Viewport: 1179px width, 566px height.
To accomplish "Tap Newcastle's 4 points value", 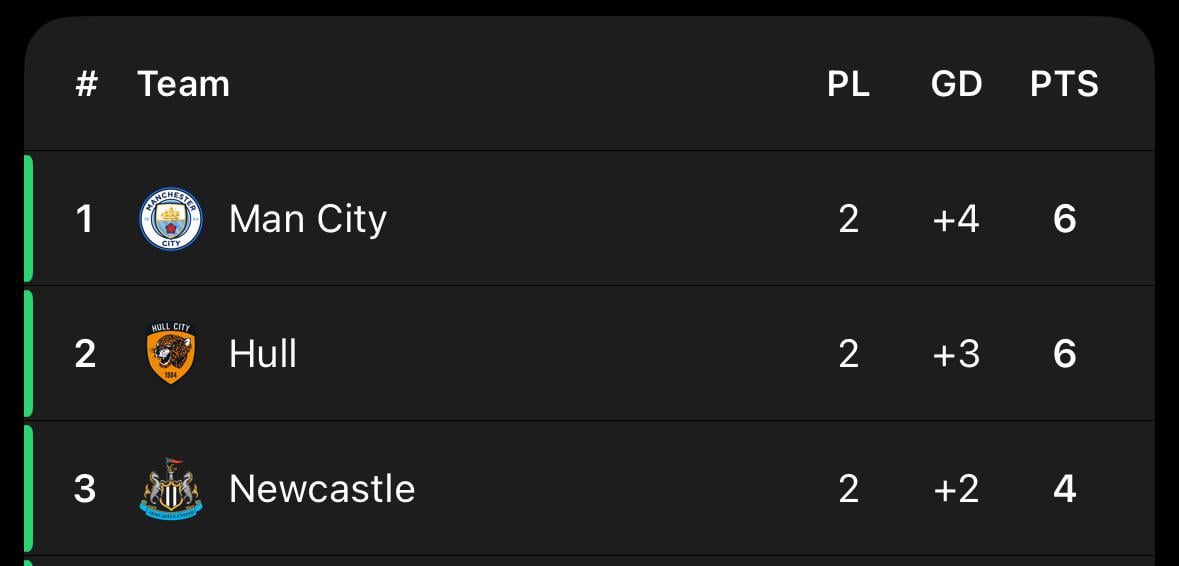I will (1064, 489).
